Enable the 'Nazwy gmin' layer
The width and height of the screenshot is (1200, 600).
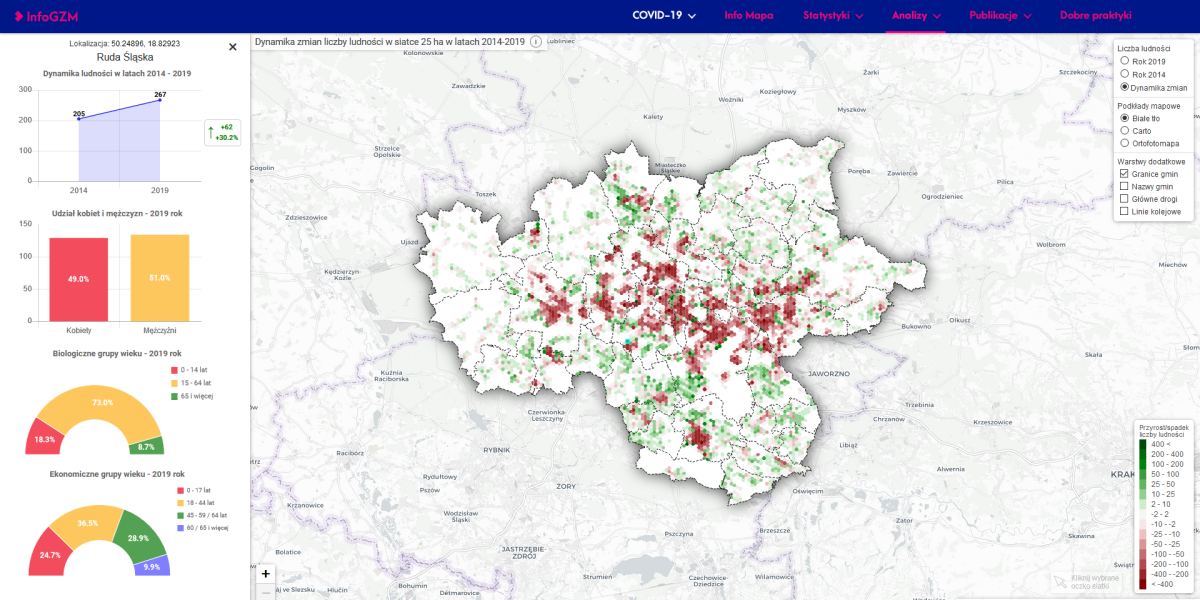(x=1125, y=186)
